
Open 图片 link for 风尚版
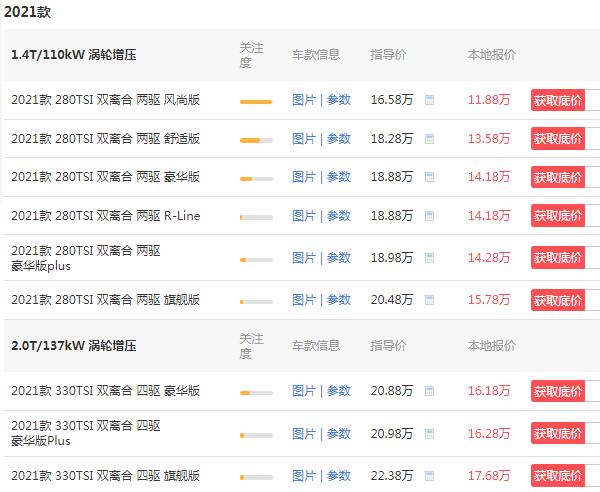point(304,100)
